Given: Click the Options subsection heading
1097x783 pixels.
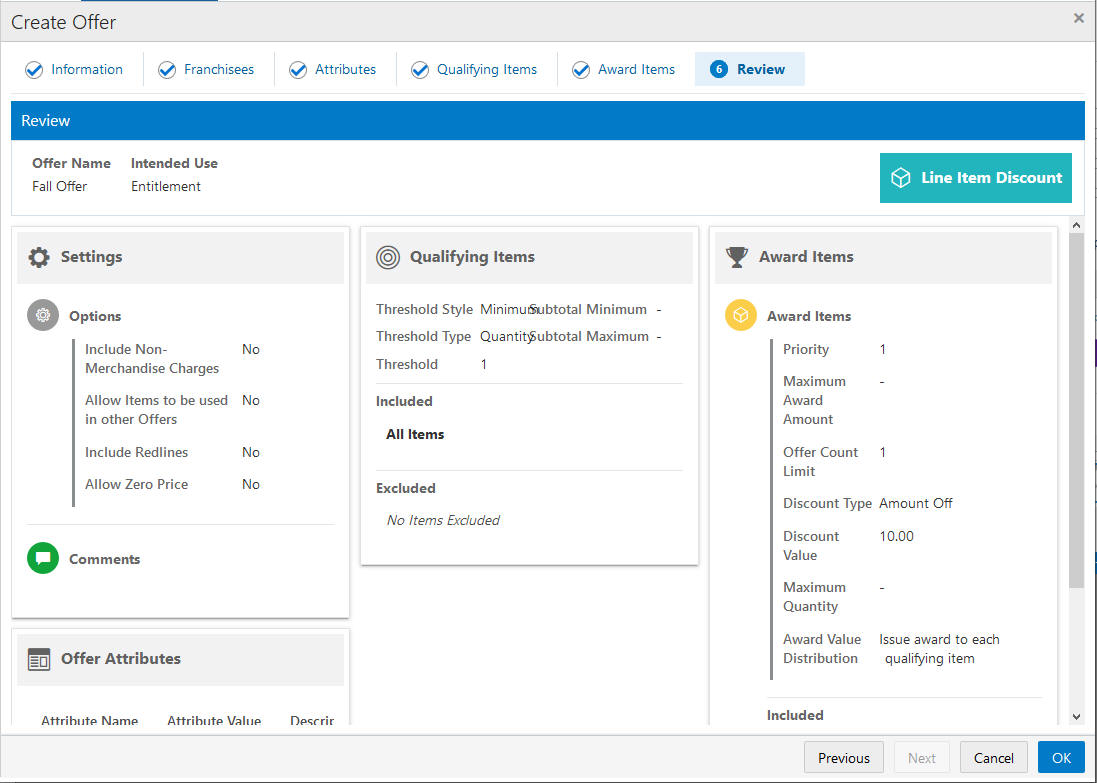Looking at the screenshot, I should [x=95, y=316].
